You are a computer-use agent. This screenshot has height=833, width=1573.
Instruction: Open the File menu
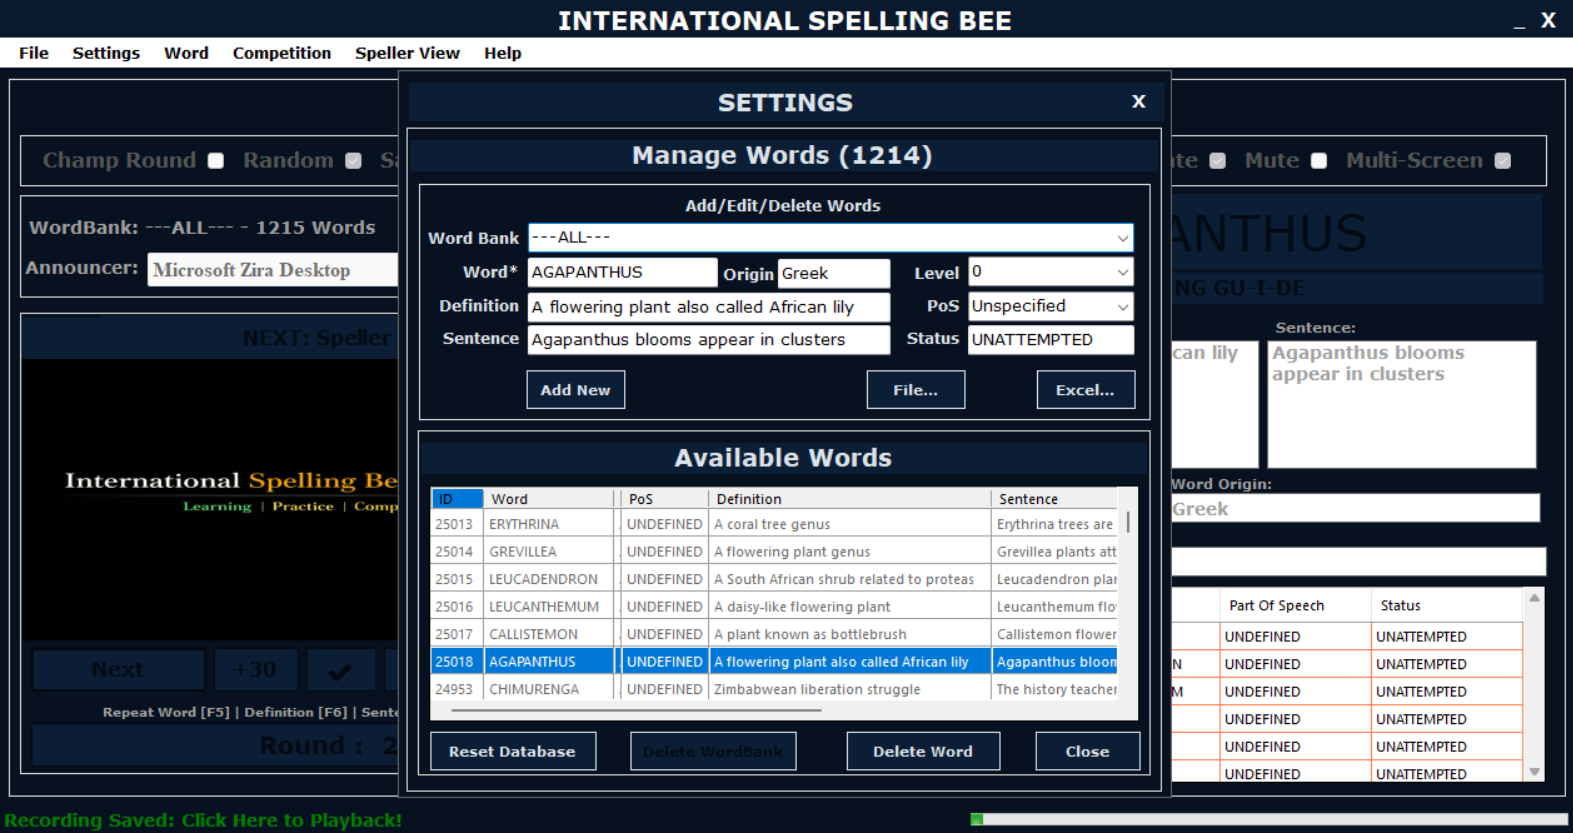tap(33, 53)
